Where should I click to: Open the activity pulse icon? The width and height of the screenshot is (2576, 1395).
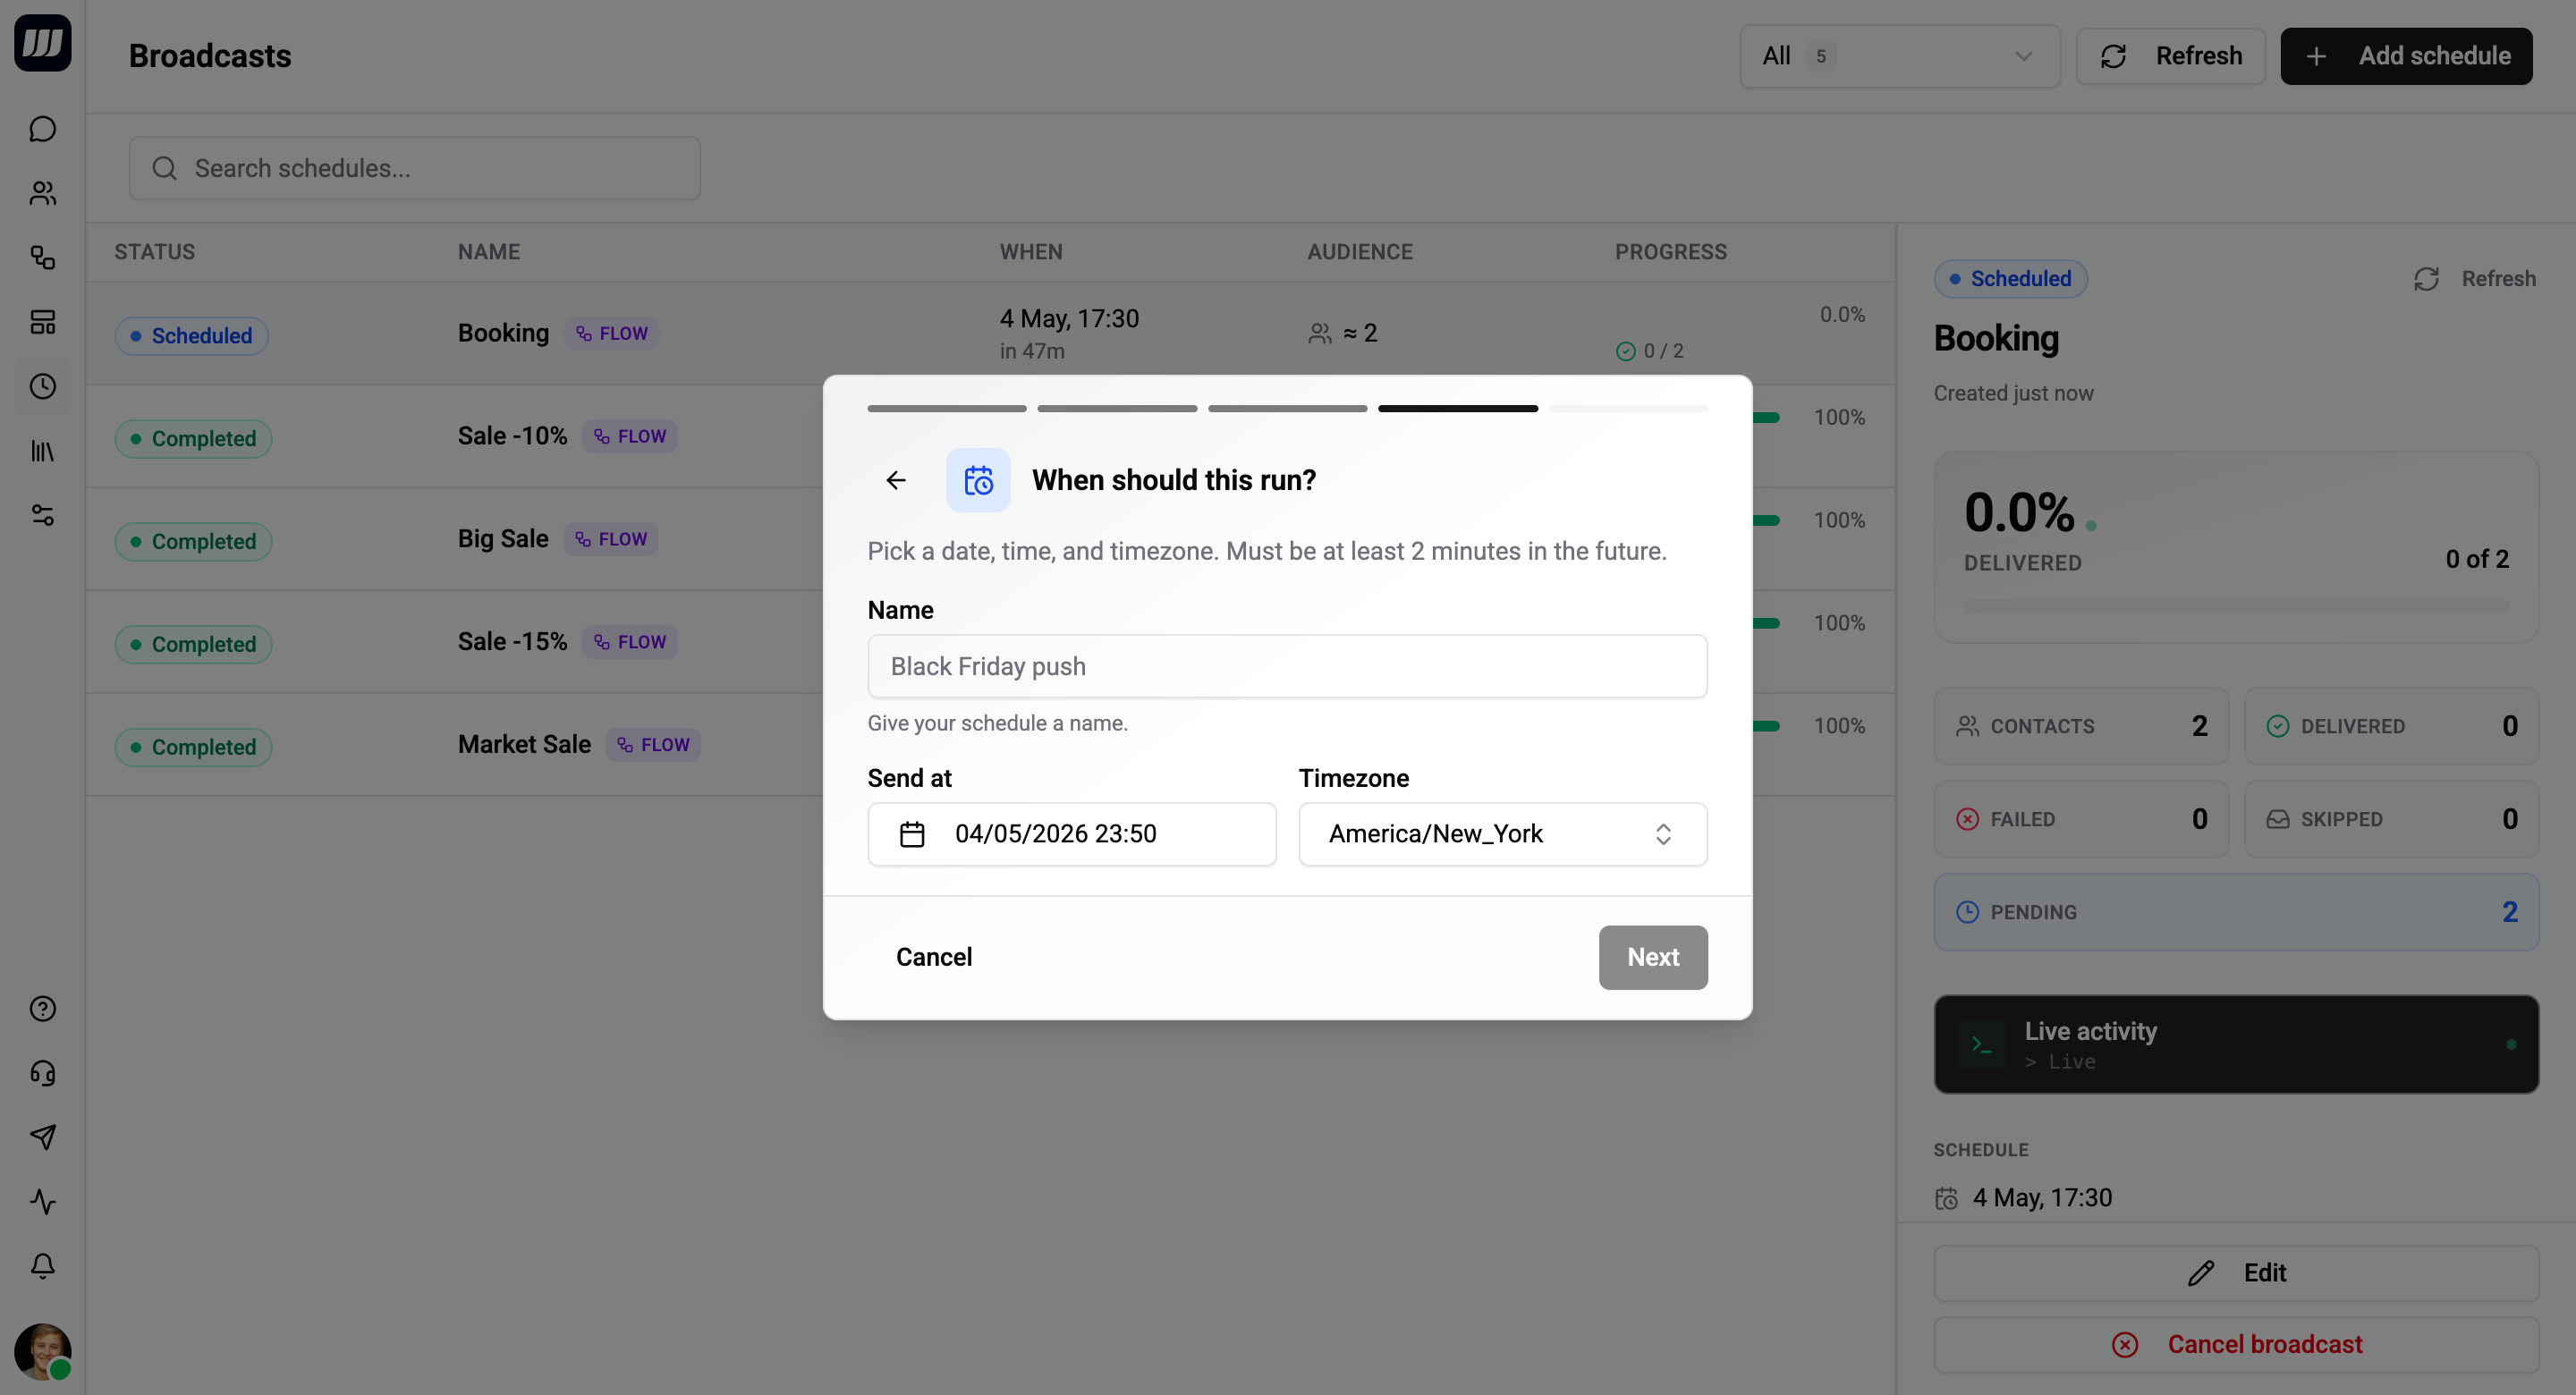(42, 1201)
